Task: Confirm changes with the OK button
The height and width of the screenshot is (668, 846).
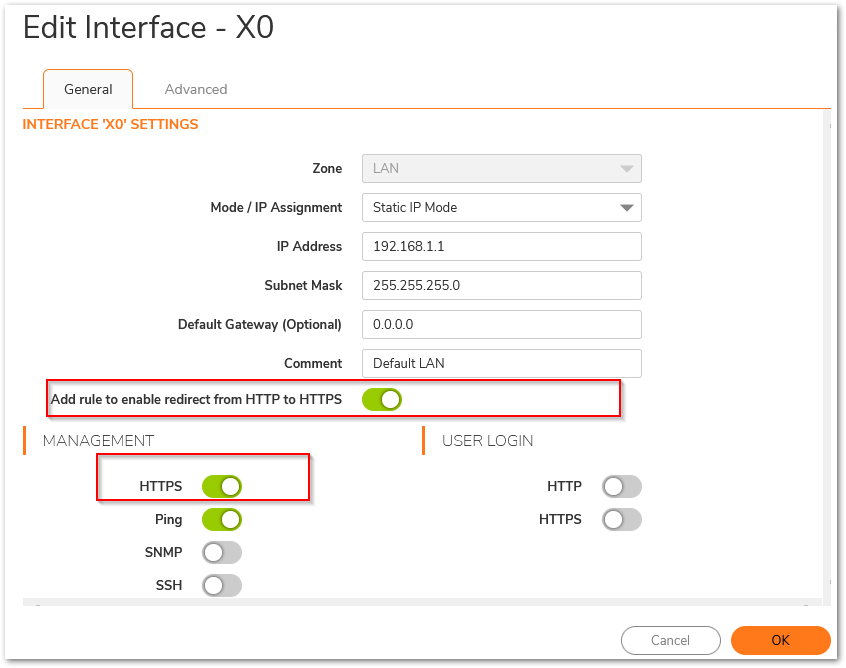Action: pos(780,640)
